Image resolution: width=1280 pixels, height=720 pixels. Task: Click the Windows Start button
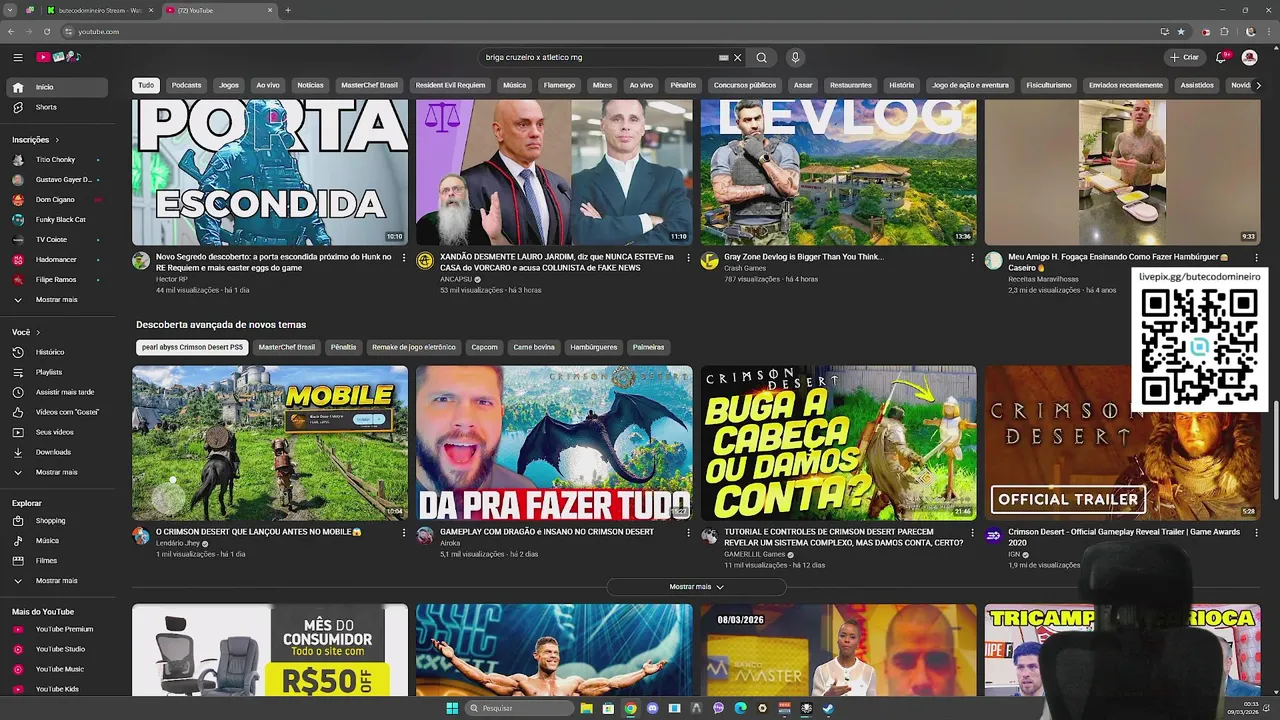452,708
